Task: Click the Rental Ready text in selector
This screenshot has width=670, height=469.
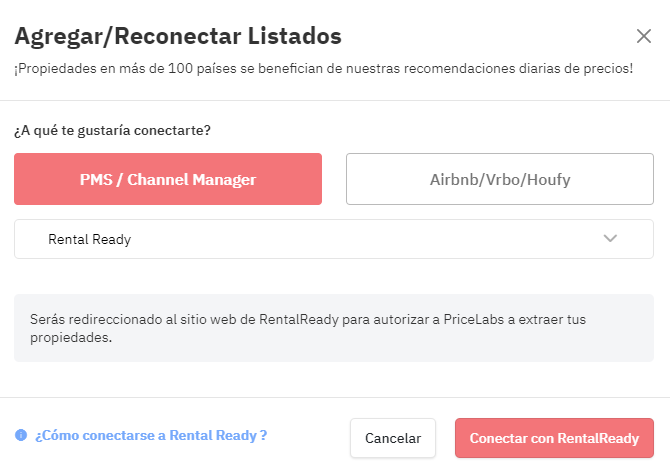Action: coord(89,239)
